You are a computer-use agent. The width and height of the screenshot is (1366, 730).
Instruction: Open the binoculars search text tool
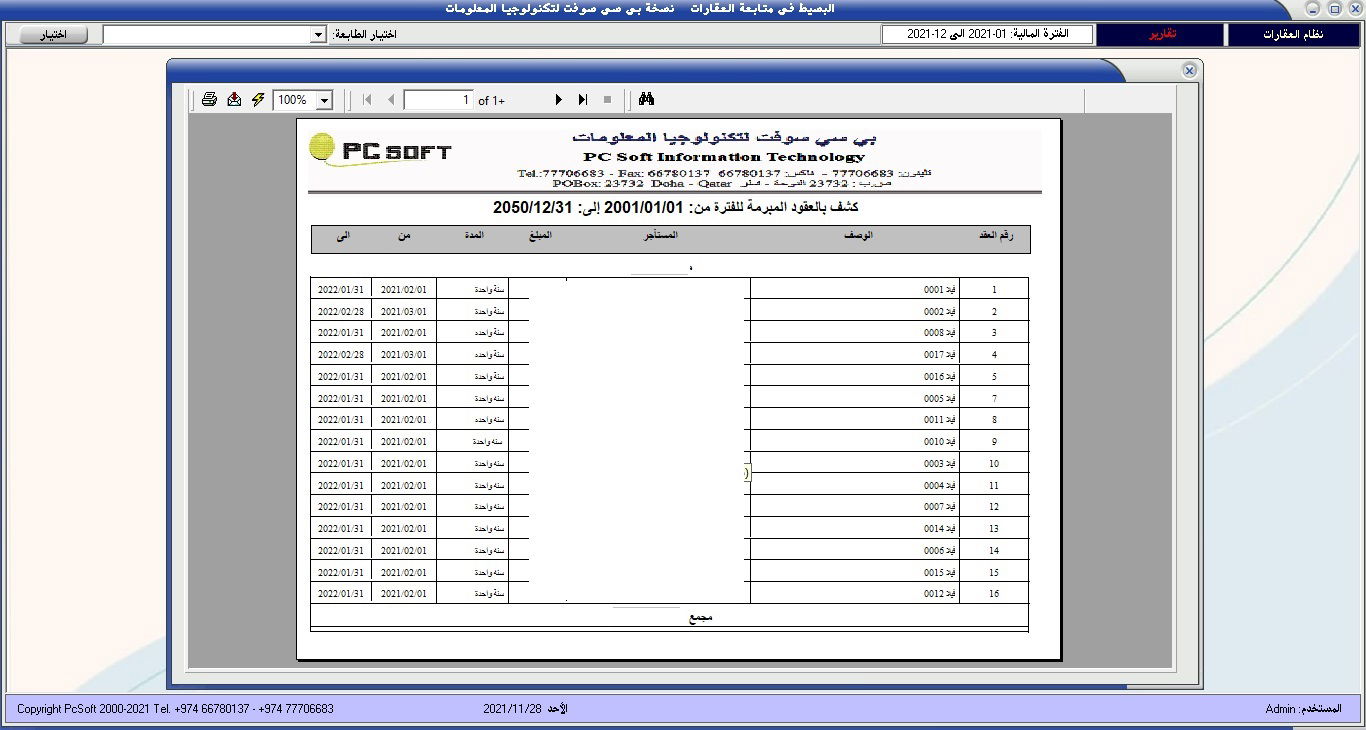point(646,99)
